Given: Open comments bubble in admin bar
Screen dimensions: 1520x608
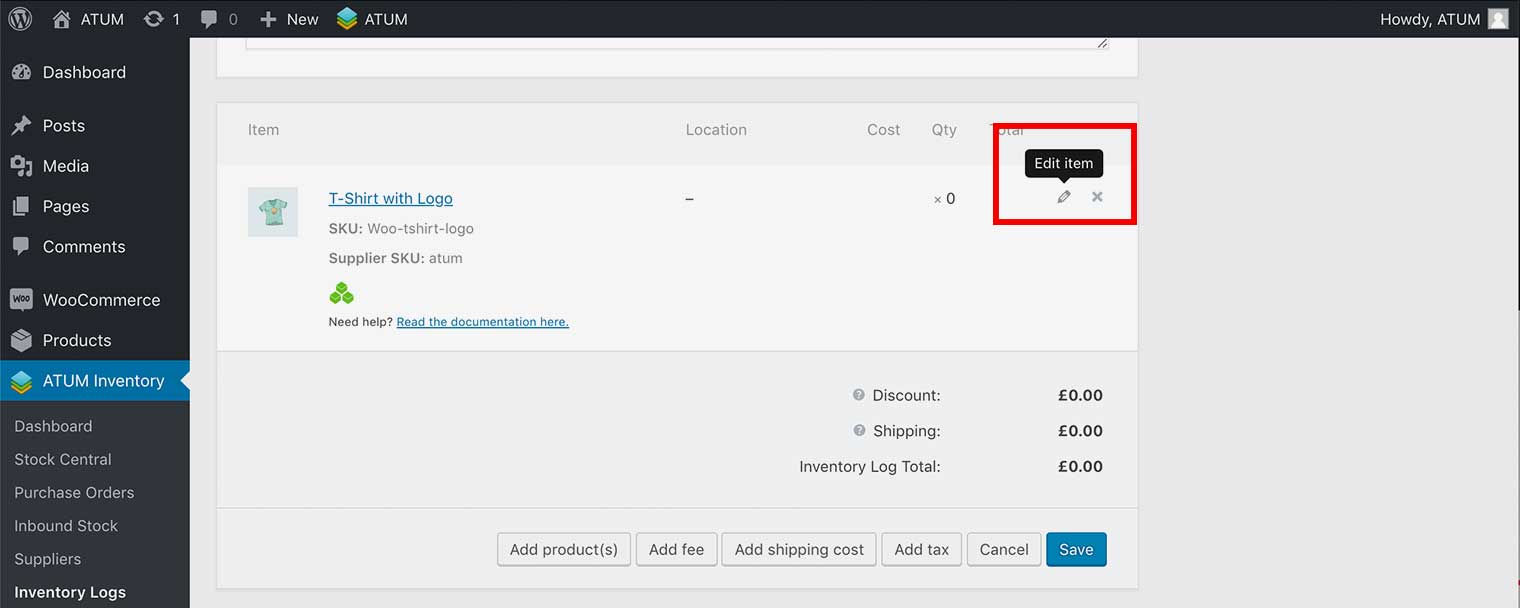Looking at the screenshot, I should click(x=219, y=19).
